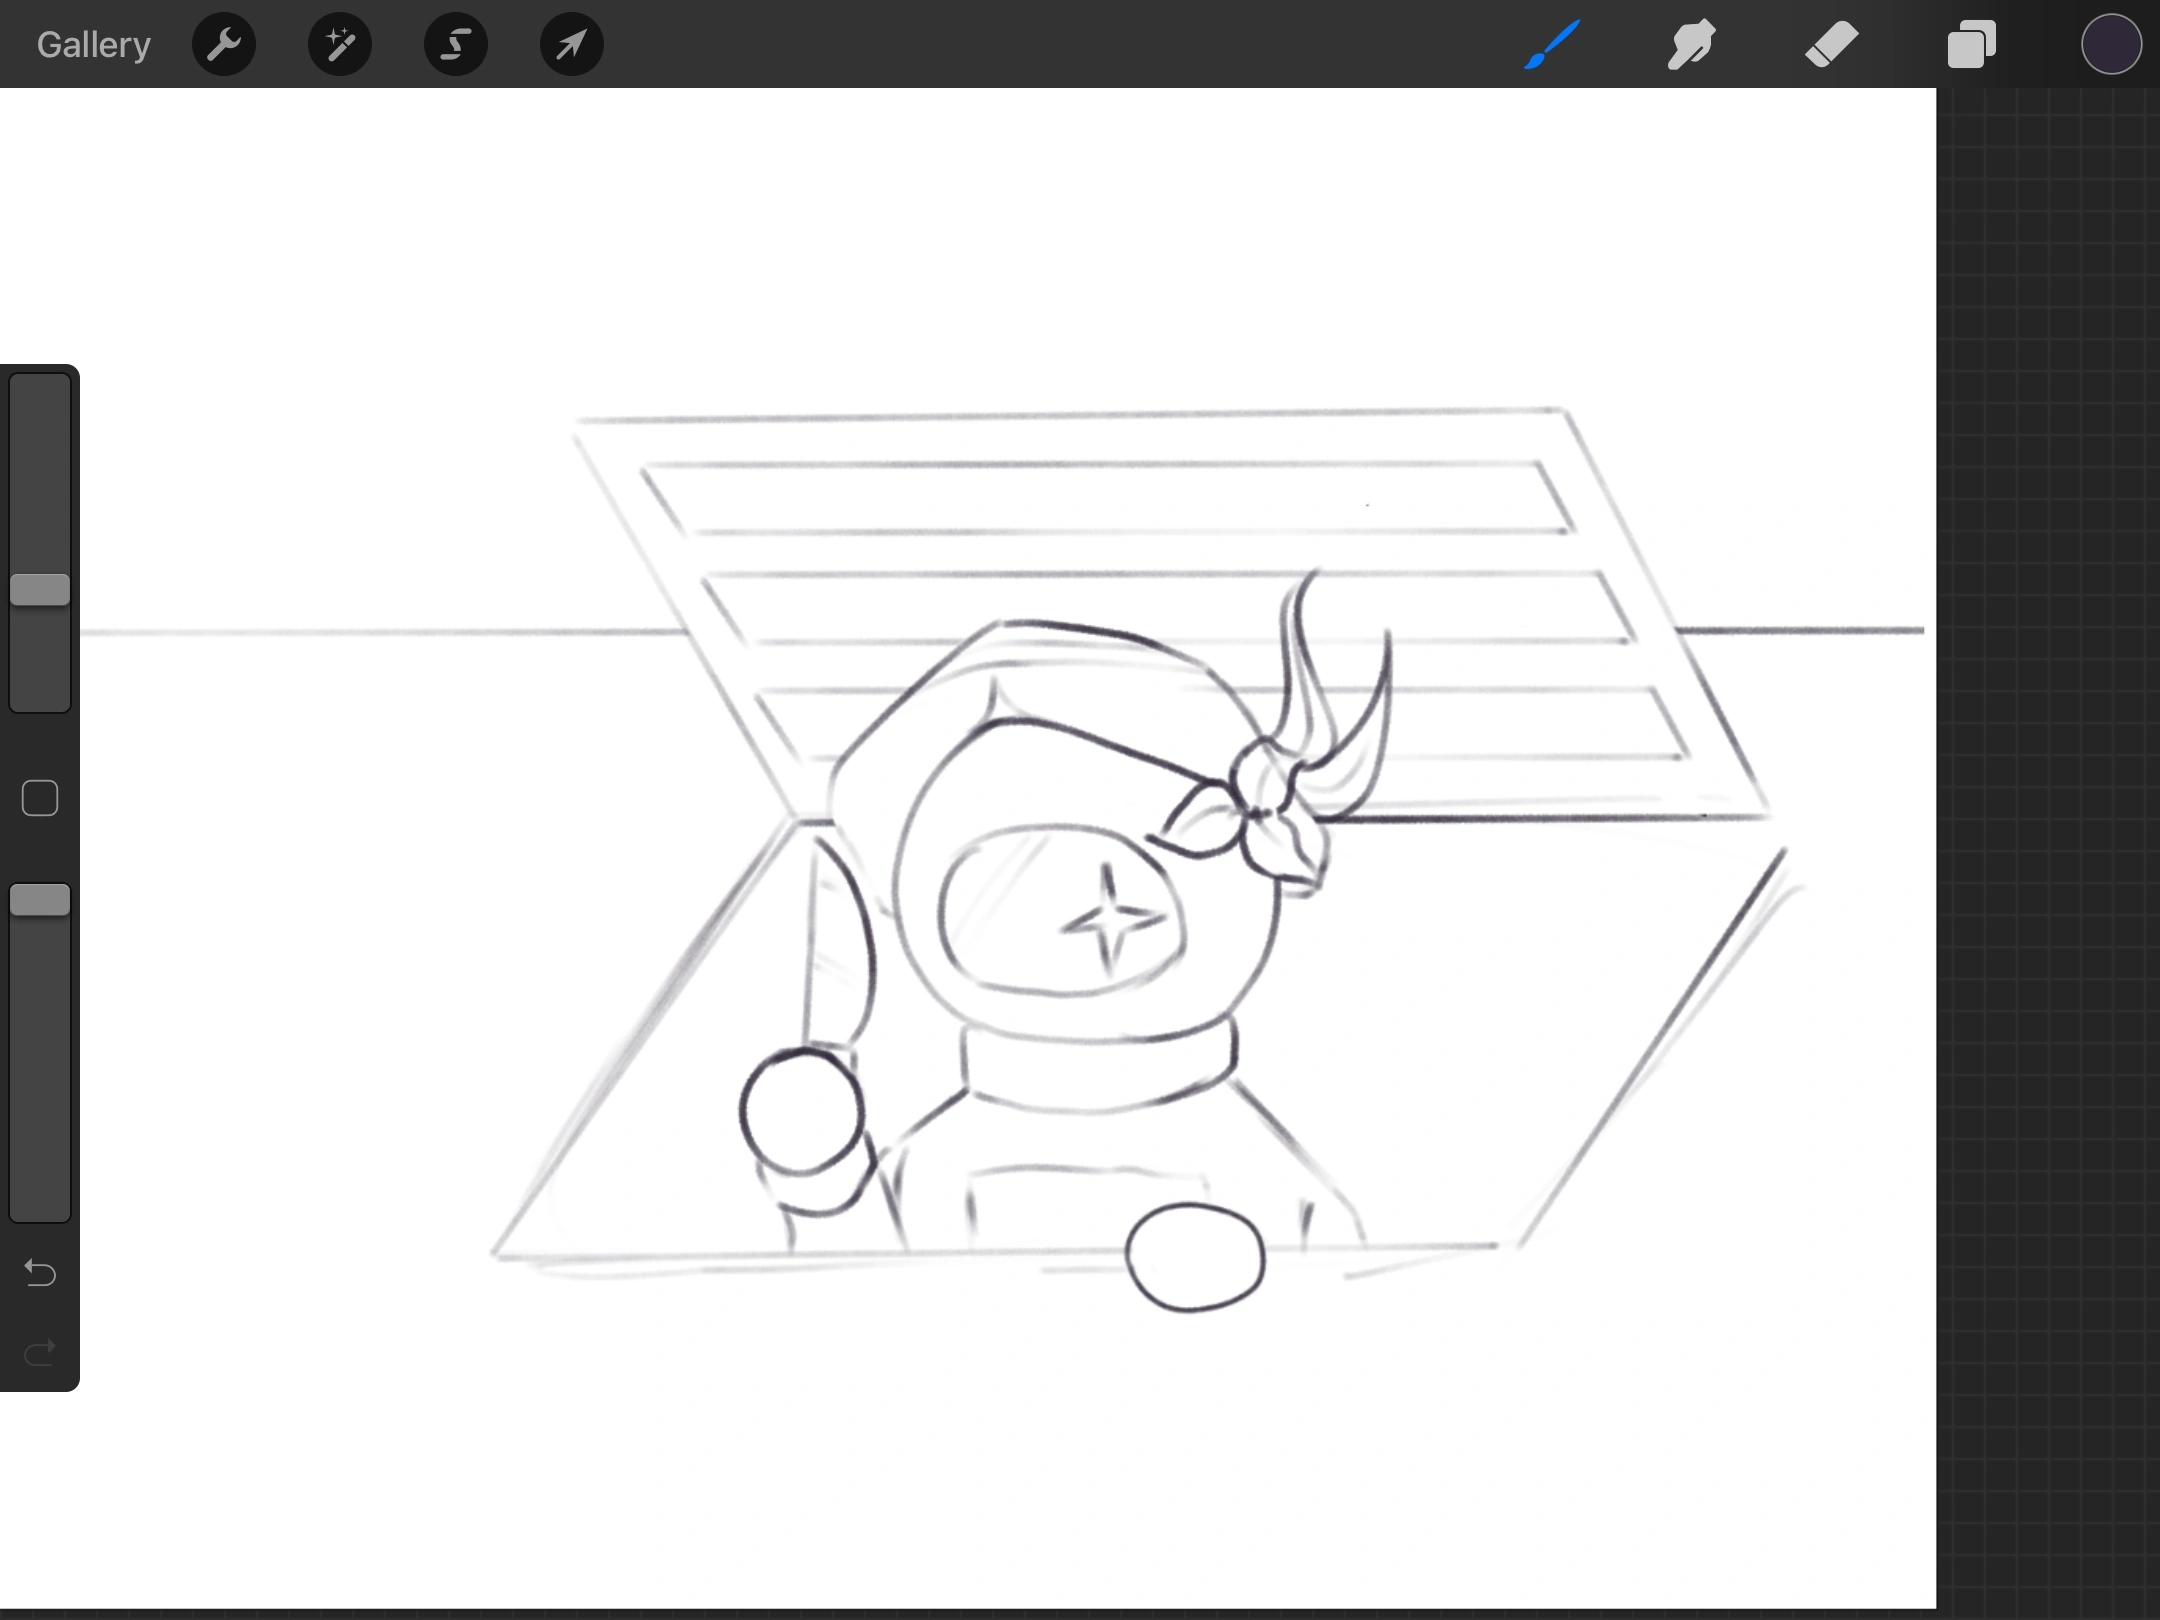Click bottom of opacity slider track
The width and height of the screenshot is (2160, 1620).
pyautogui.click(x=40, y=1205)
